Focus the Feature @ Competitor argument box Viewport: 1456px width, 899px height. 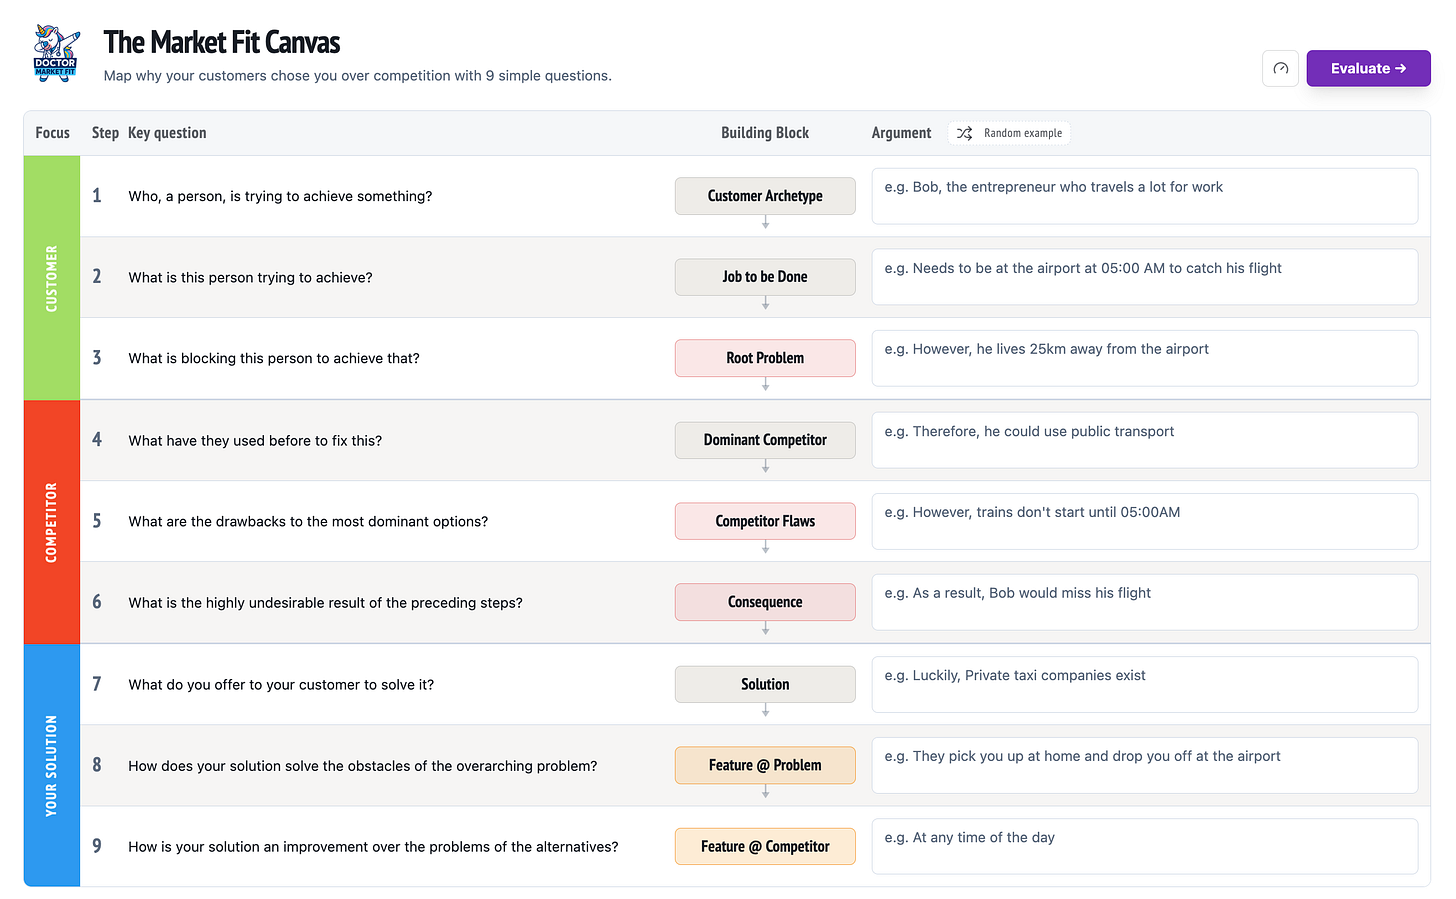click(x=1144, y=846)
